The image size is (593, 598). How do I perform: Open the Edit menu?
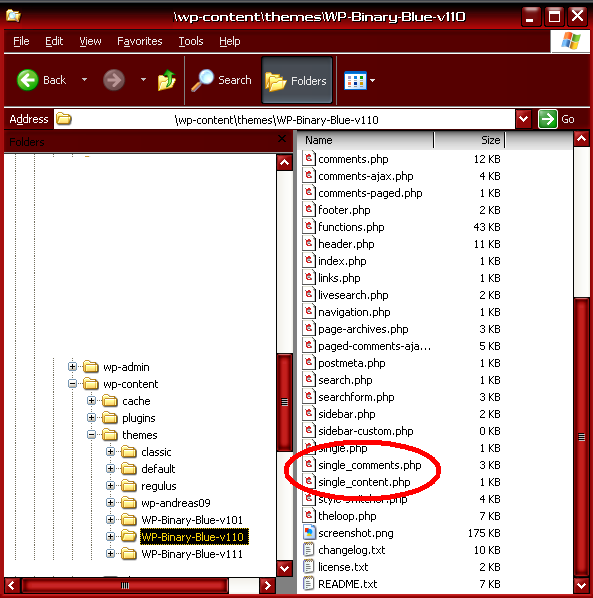(54, 41)
